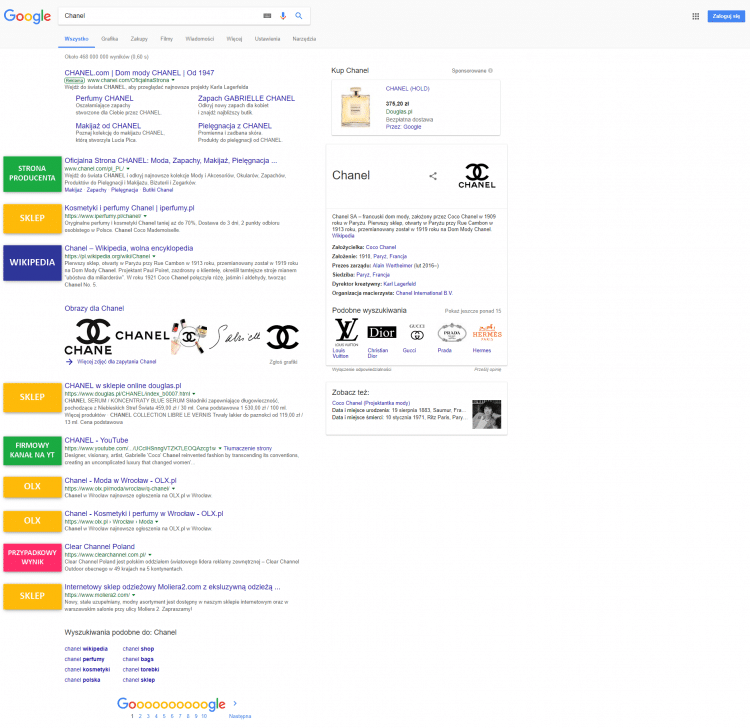Viewport: 750px width, 728px height.
Task: Click next page chevron after Google pagination logo
Action: pos(235,703)
